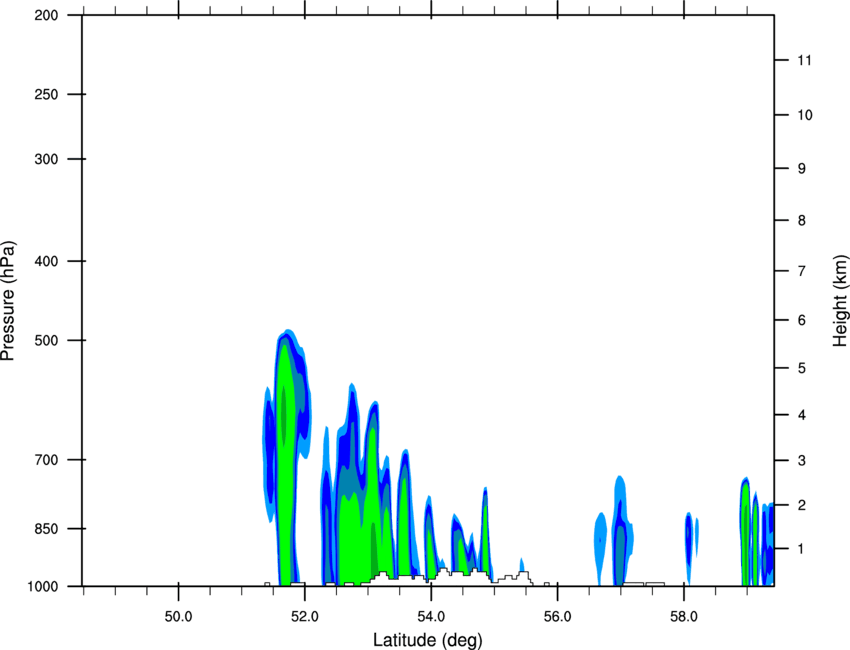Click the 56.0 latitude tick label
The image size is (850, 650).
[x=557, y=617]
